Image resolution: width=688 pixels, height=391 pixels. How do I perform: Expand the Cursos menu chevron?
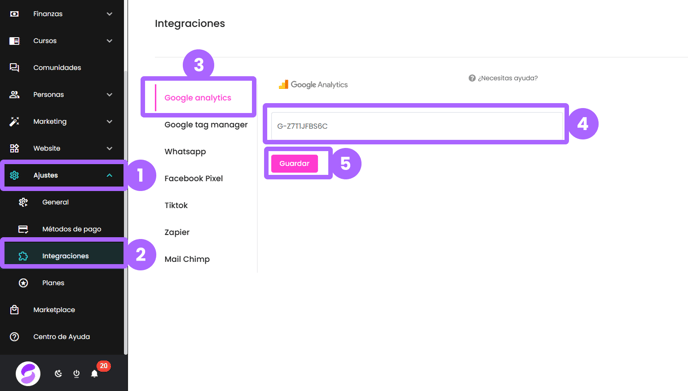(109, 41)
